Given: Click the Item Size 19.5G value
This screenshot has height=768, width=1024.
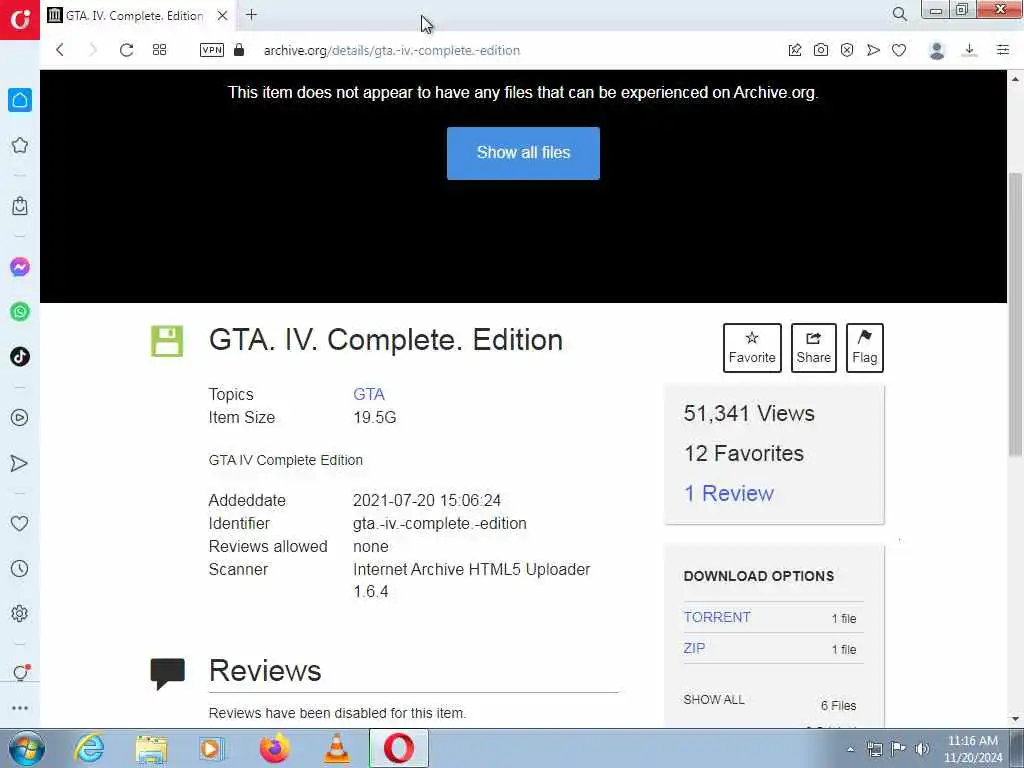Looking at the screenshot, I should click(374, 417).
